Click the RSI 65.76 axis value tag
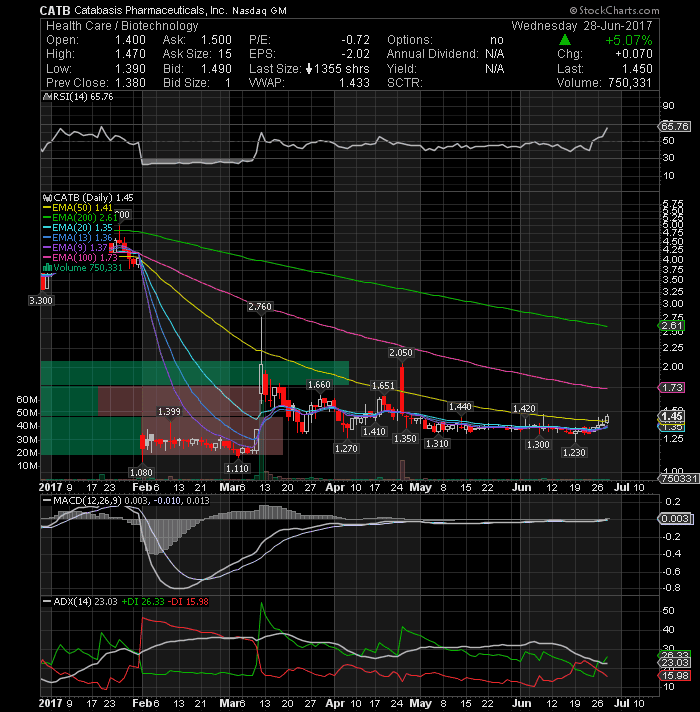Screen dimensions: 700x712 (675, 126)
